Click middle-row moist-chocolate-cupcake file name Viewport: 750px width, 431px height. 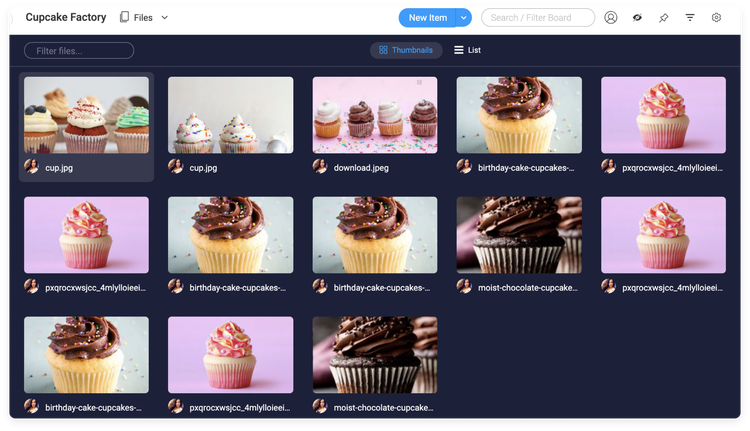[528, 288]
